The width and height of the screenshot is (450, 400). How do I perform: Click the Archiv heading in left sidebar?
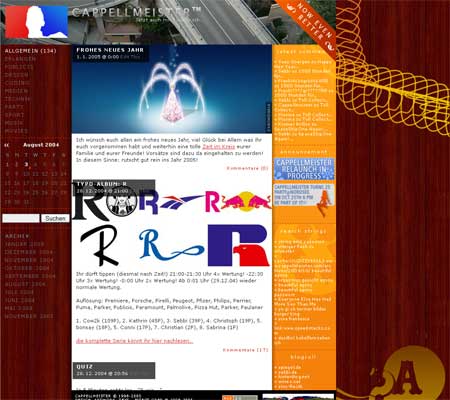pyautogui.click(x=17, y=236)
